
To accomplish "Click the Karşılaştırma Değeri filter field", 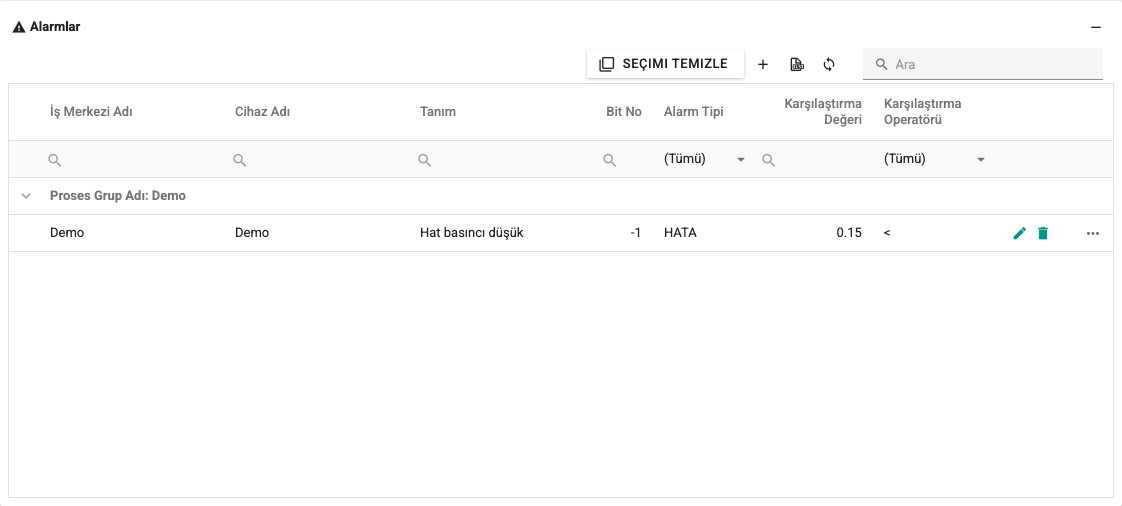I will [x=811, y=159].
